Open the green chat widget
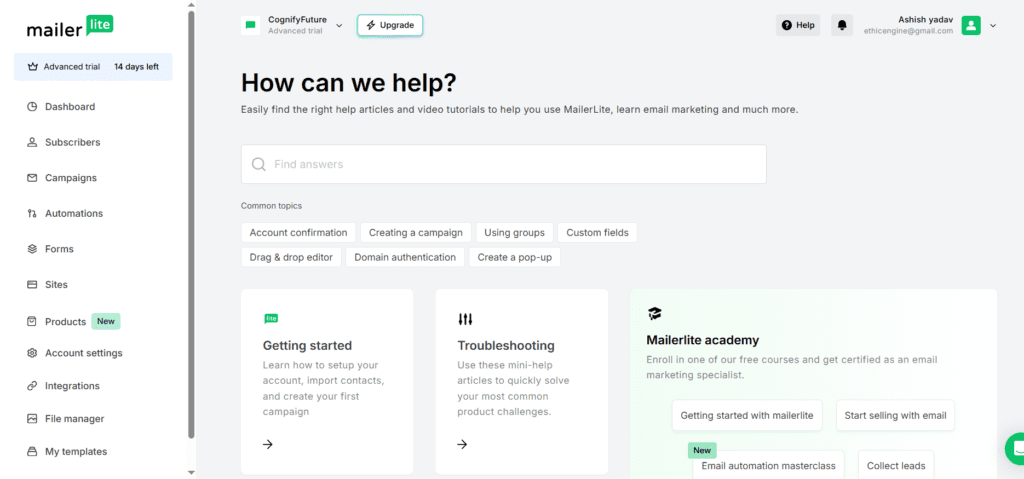Screen dimensions: 1024x479 coord(1015,448)
